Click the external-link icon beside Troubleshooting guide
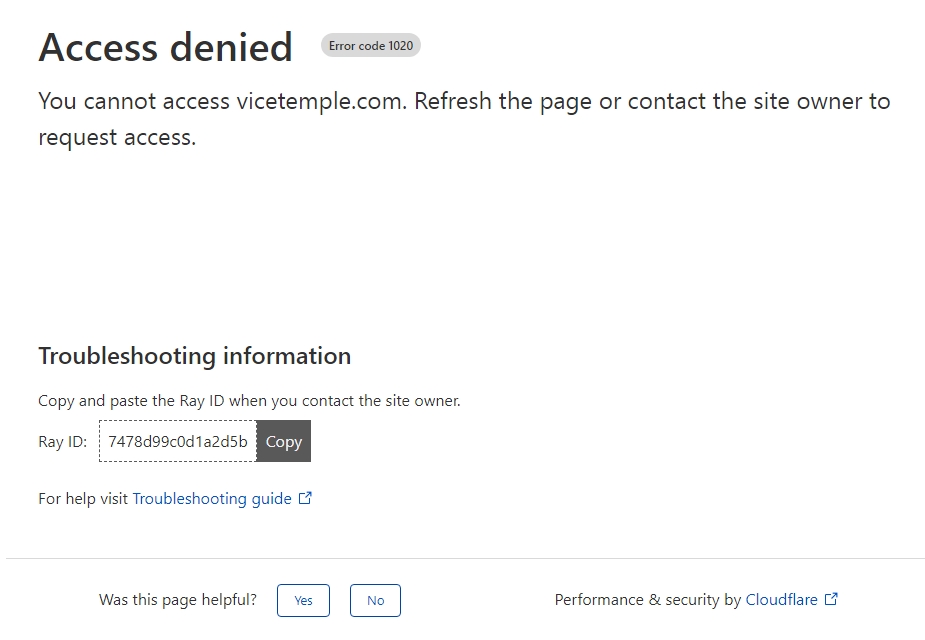 coord(305,498)
